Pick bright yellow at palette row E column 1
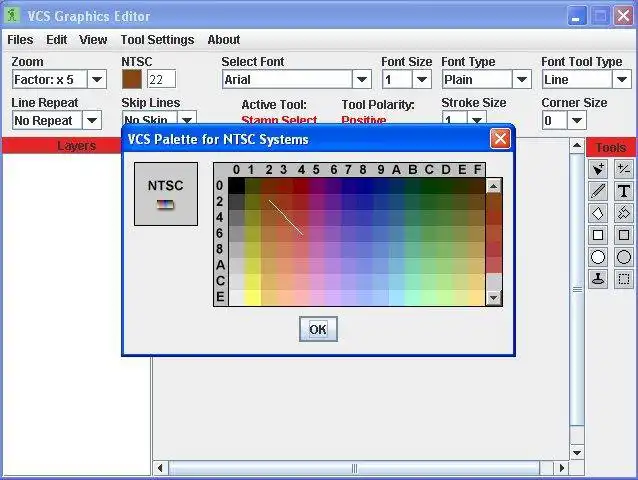 click(253, 297)
